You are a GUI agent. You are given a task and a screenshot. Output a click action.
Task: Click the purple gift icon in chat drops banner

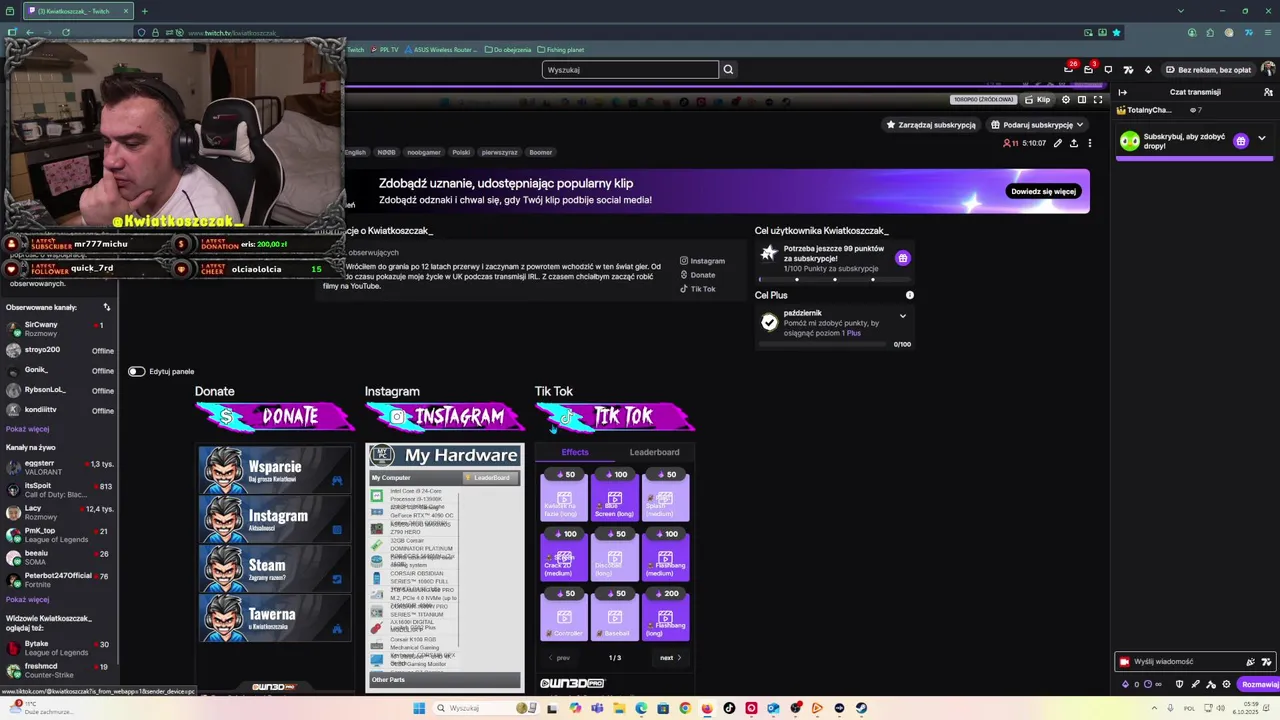pos(1241,141)
